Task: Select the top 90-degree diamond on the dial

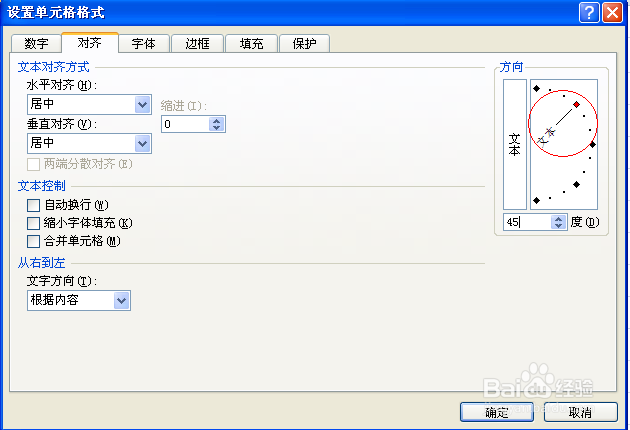Action: pos(536,88)
